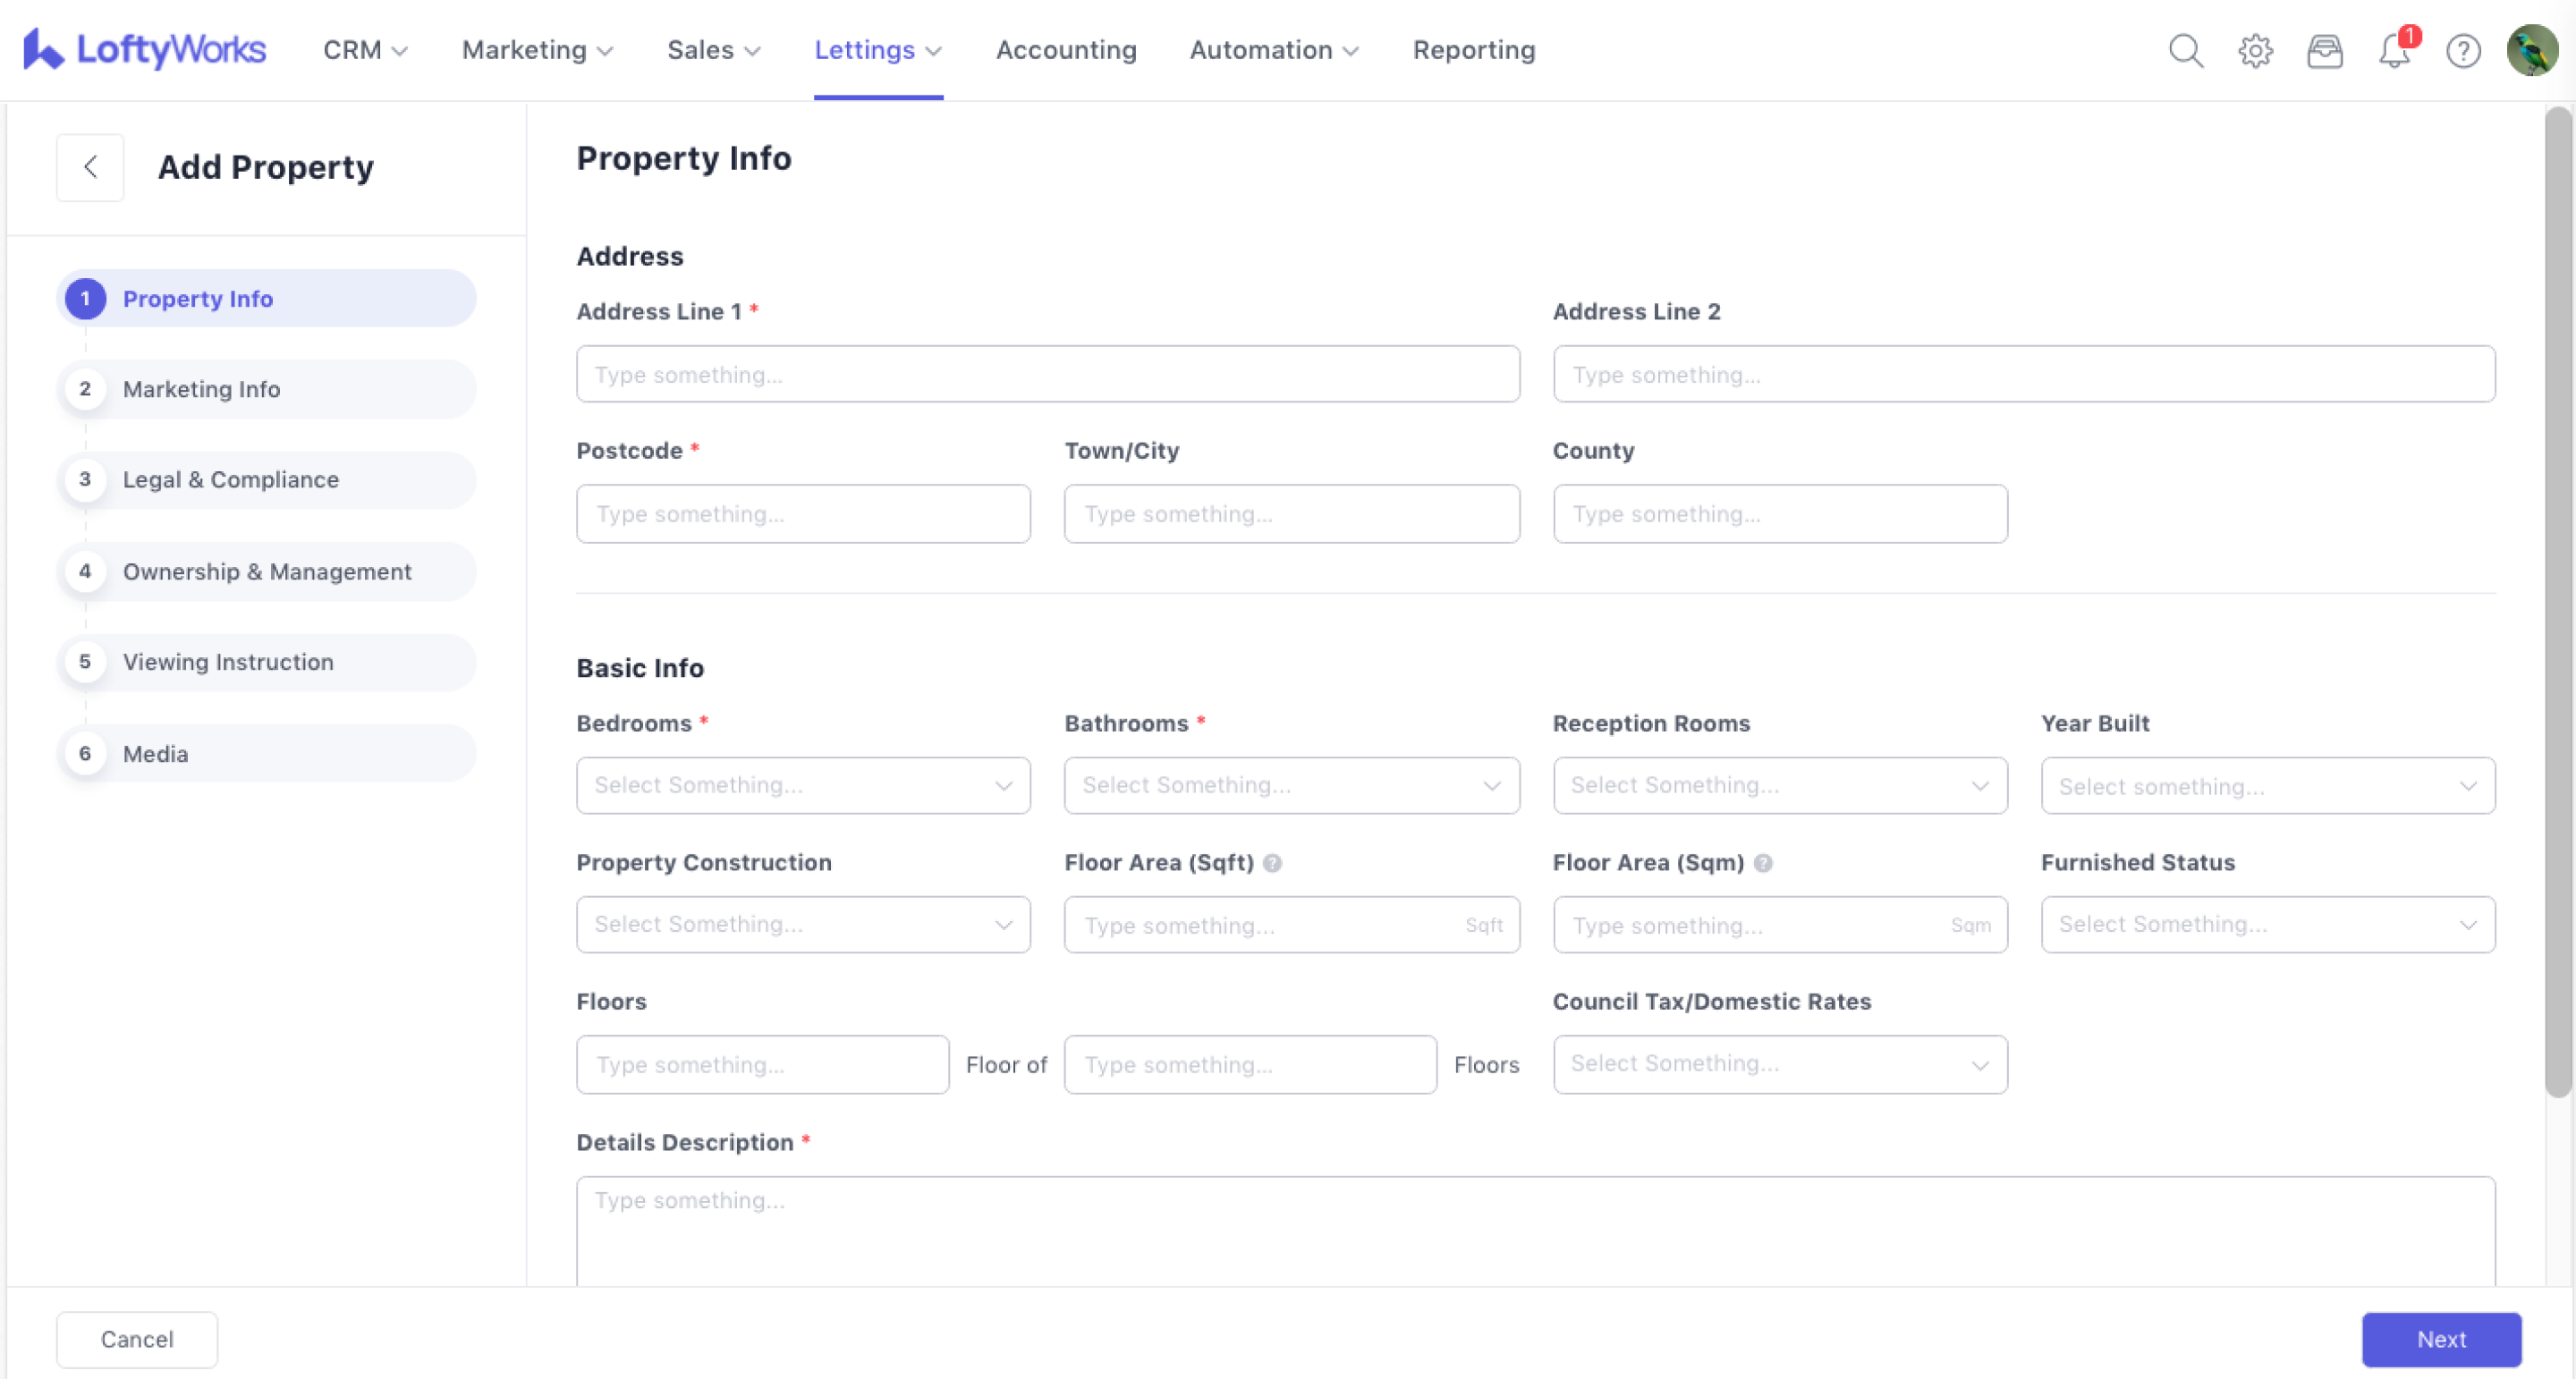The height and width of the screenshot is (1379, 2576).
Task: Open the Lettings menu
Action: point(877,50)
